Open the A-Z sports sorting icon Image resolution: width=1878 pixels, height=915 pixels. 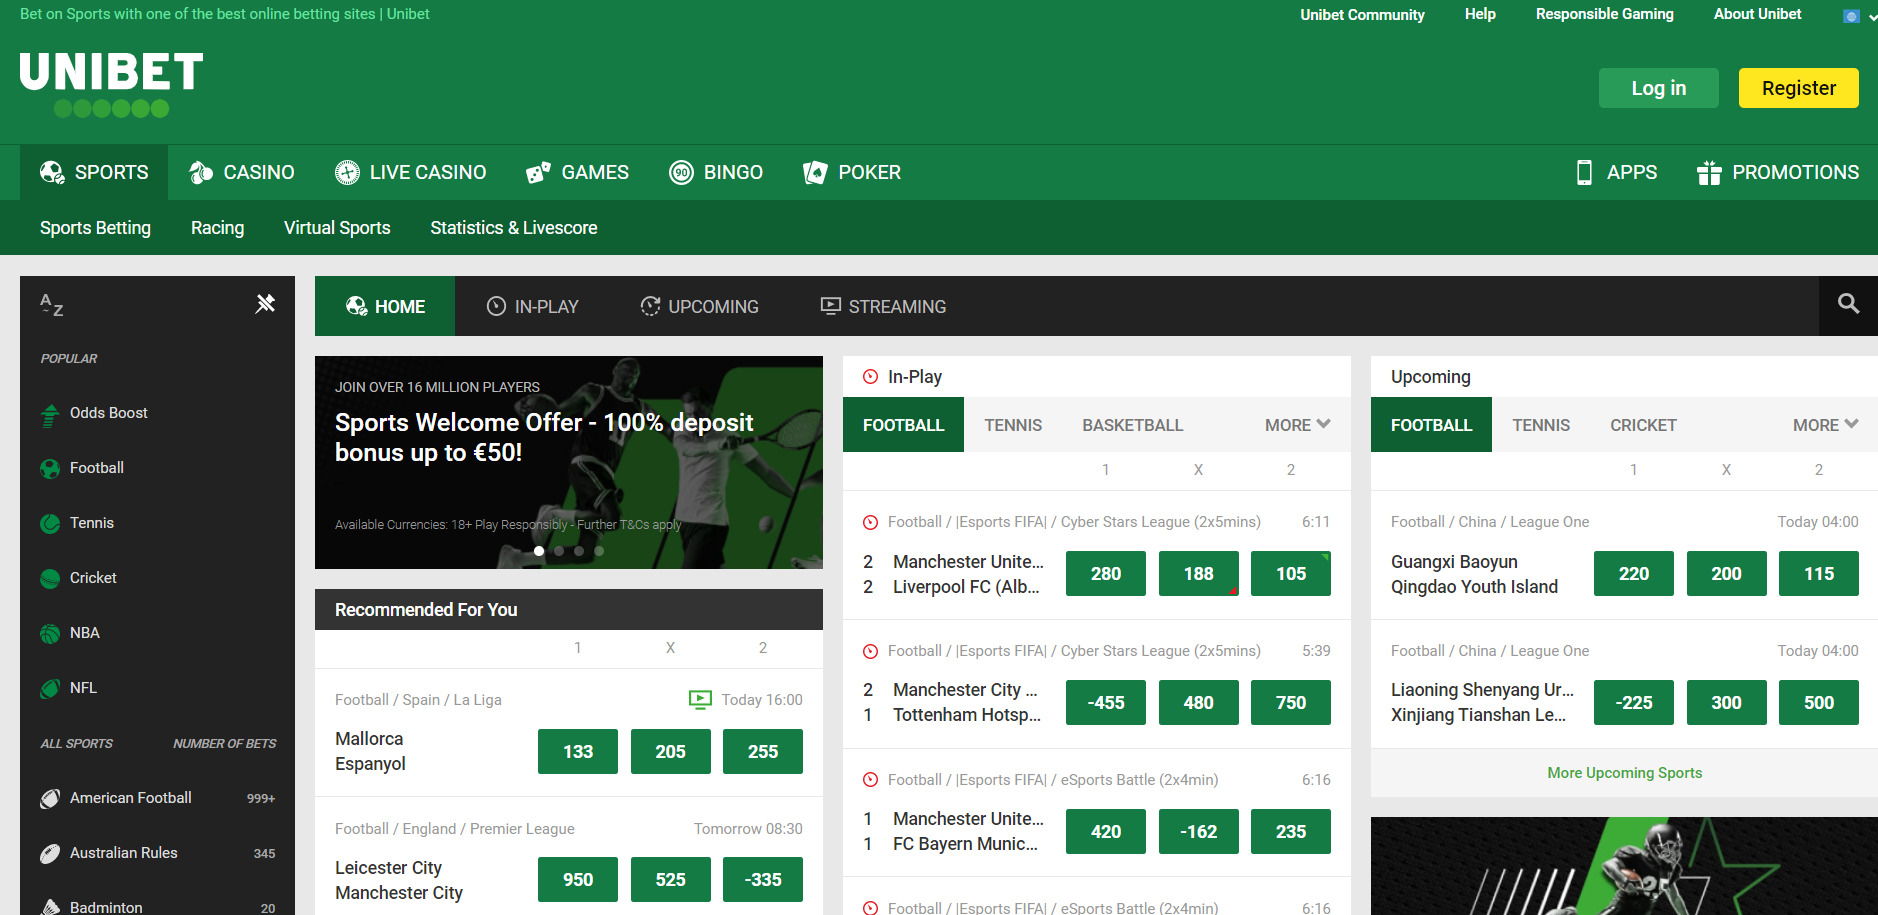click(52, 304)
